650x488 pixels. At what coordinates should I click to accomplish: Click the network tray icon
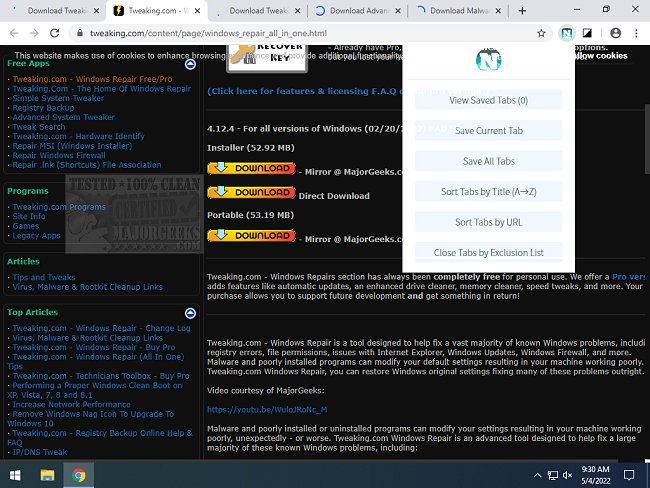(553, 475)
